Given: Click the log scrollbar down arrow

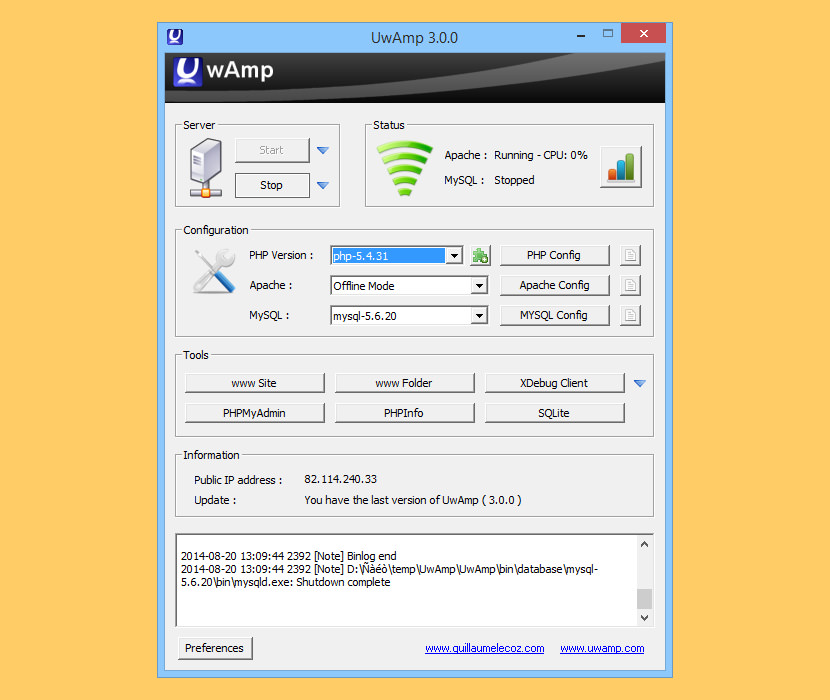Looking at the screenshot, I should tap(644, 617).
